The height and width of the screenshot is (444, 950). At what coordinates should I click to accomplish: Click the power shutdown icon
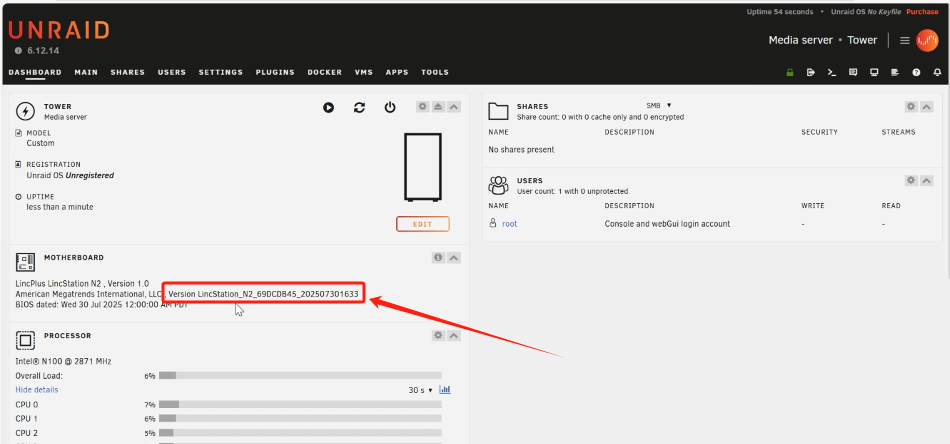click(x=390, y=107)
